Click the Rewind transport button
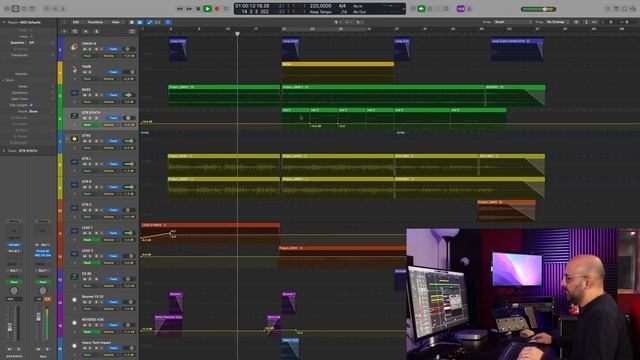Viewport: 640px width, 360px height. point(180,9)
